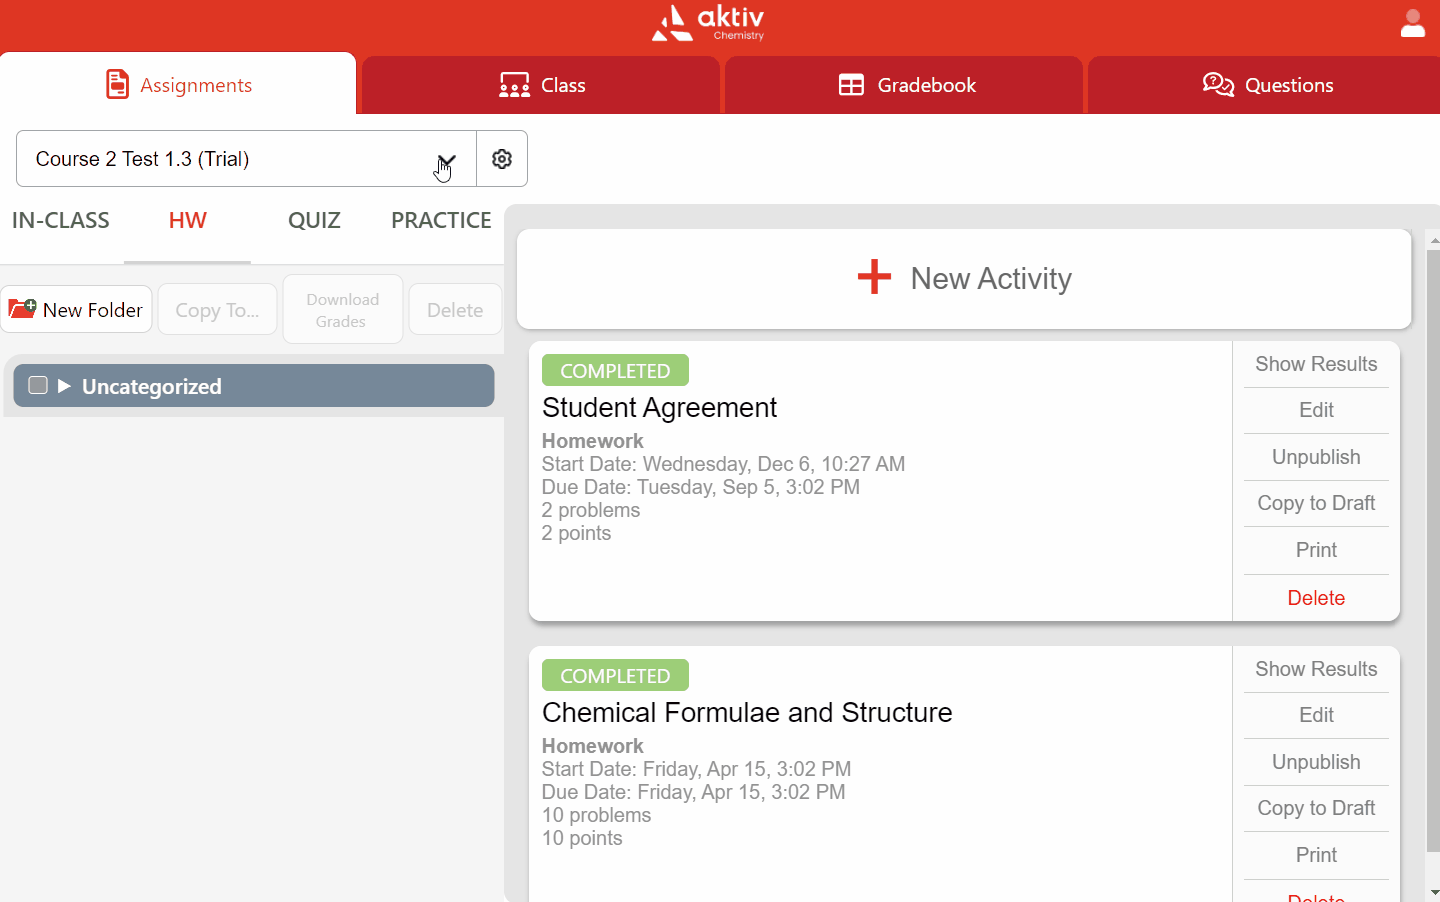Viewport: 1440px width, 902px height.
Task: Collapse the course list via its chevron
Action: tap(446, 160)
